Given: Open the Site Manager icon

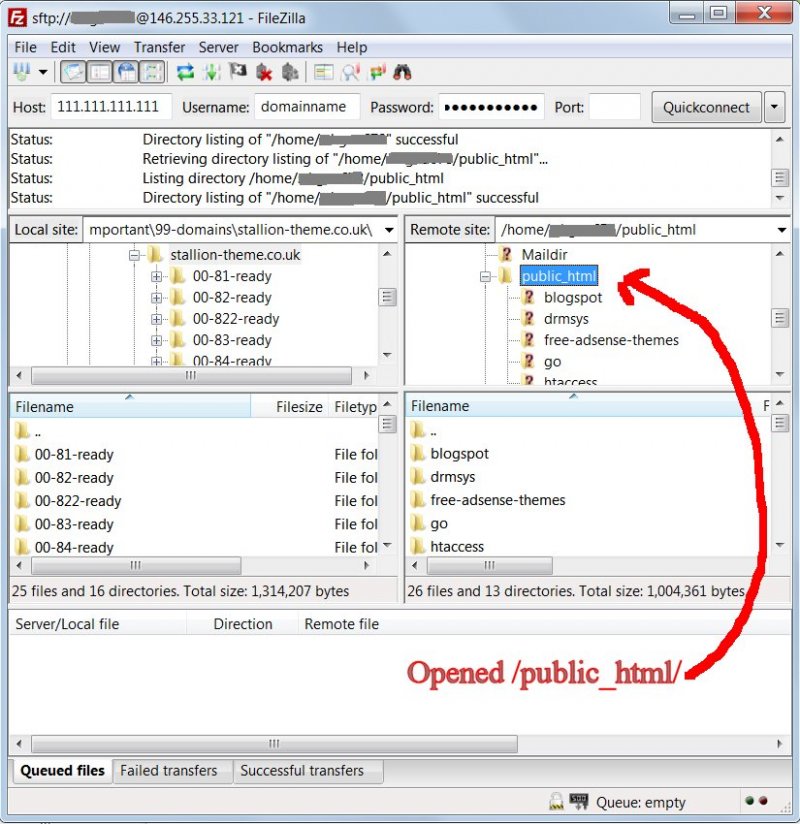Looking at the screenshot, I should 22,72.
